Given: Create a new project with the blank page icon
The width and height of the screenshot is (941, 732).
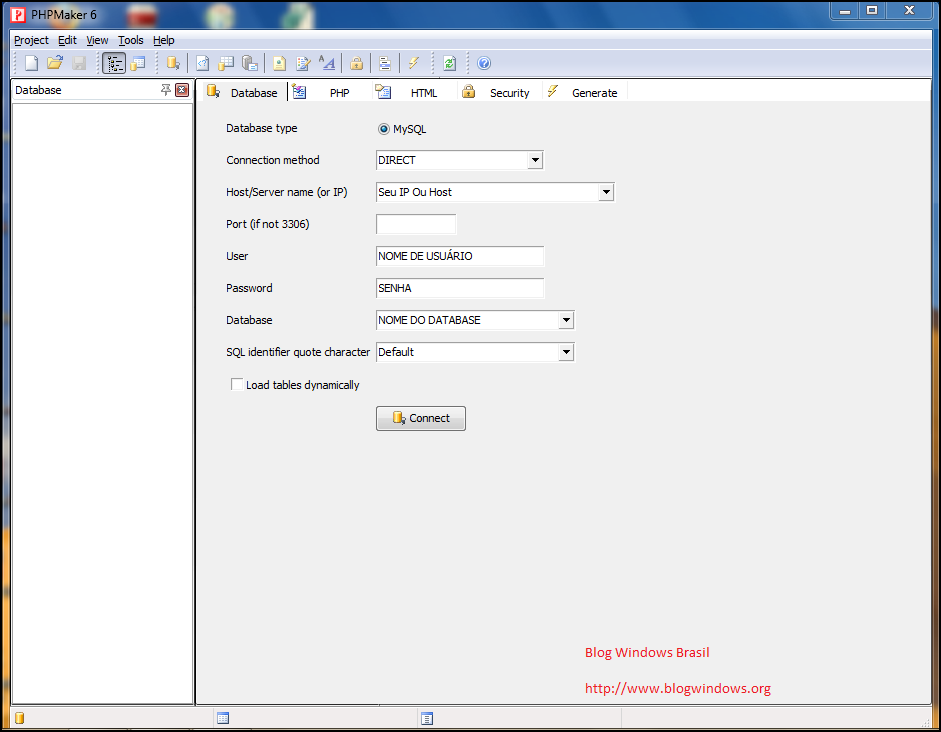Looking at the screenshot, I should click(x=31, y=63).
